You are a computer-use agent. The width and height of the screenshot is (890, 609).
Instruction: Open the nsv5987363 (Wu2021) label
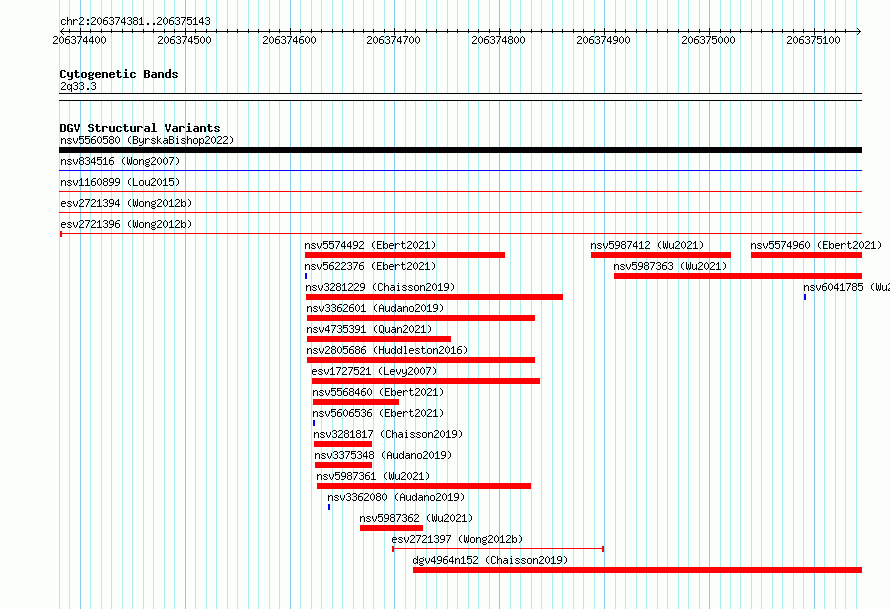point(670,266)
